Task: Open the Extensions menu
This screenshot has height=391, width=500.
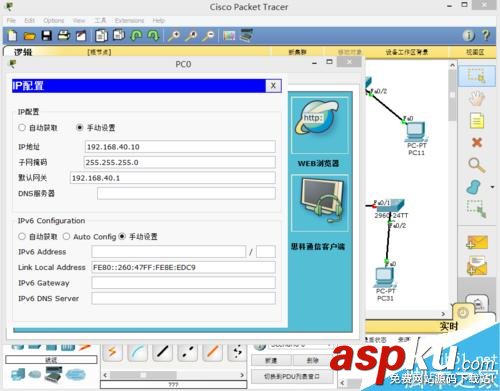Action: [129, 20]
